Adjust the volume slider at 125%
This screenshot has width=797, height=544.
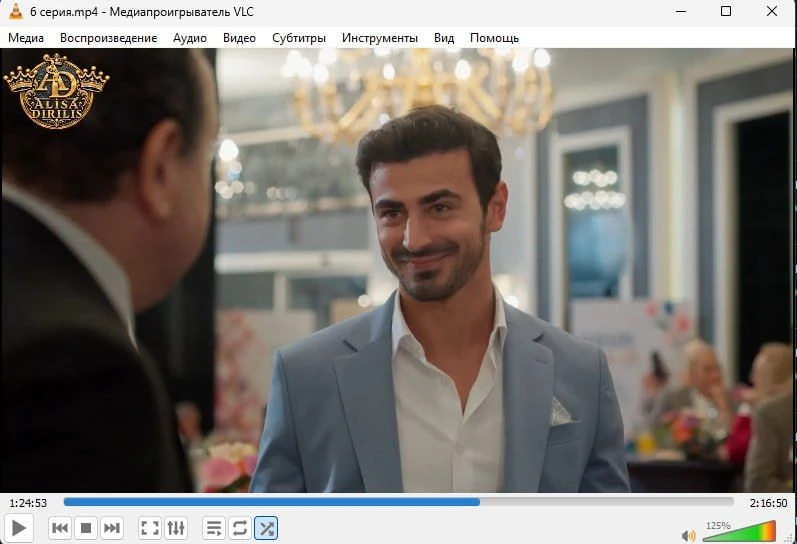pos(740,531)
